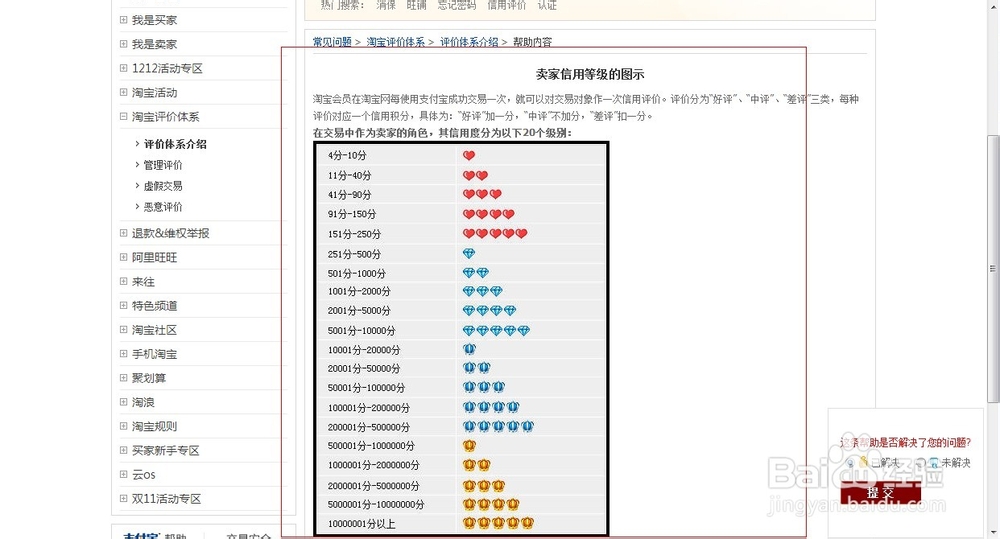The width and height of the screenshot is (1000, 539).
Task: Click the three gold crowns for 2000001分-5000000分
Action: pyautogui.click(x=484, y=485)
